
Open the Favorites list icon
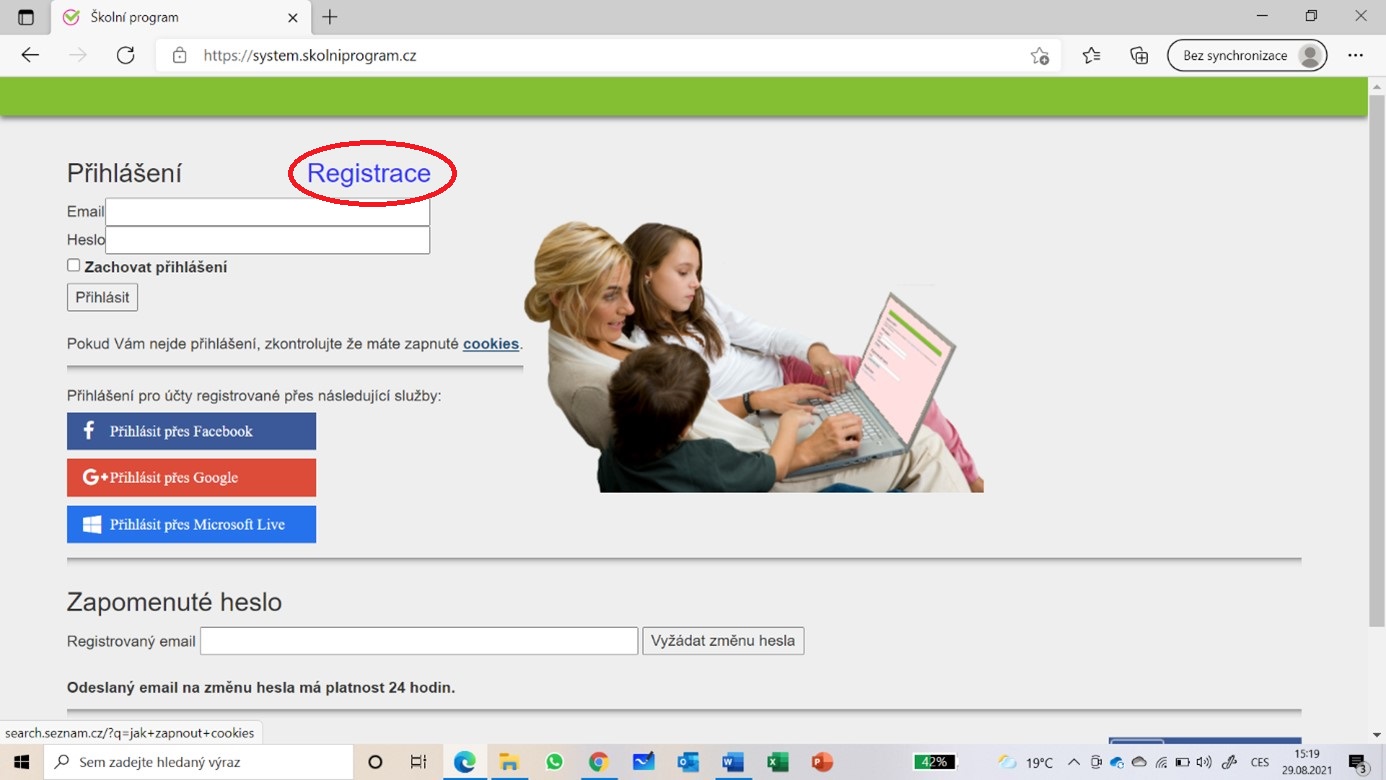tap(1091, 56)
